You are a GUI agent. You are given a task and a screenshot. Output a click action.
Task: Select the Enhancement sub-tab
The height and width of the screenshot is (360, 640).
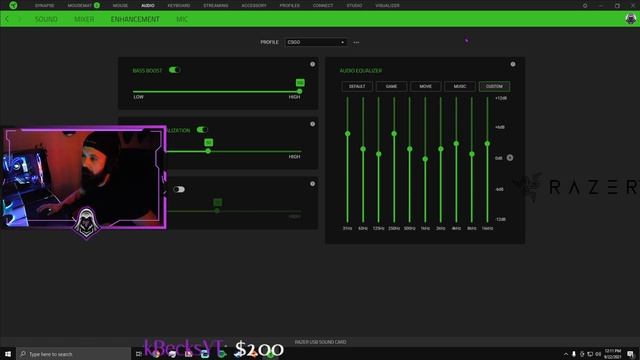(135, 19)
